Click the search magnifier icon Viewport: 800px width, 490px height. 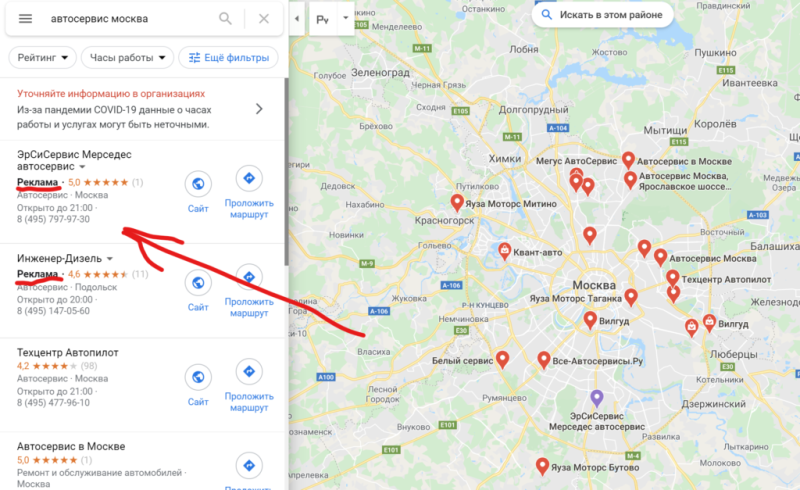[225, 19]
